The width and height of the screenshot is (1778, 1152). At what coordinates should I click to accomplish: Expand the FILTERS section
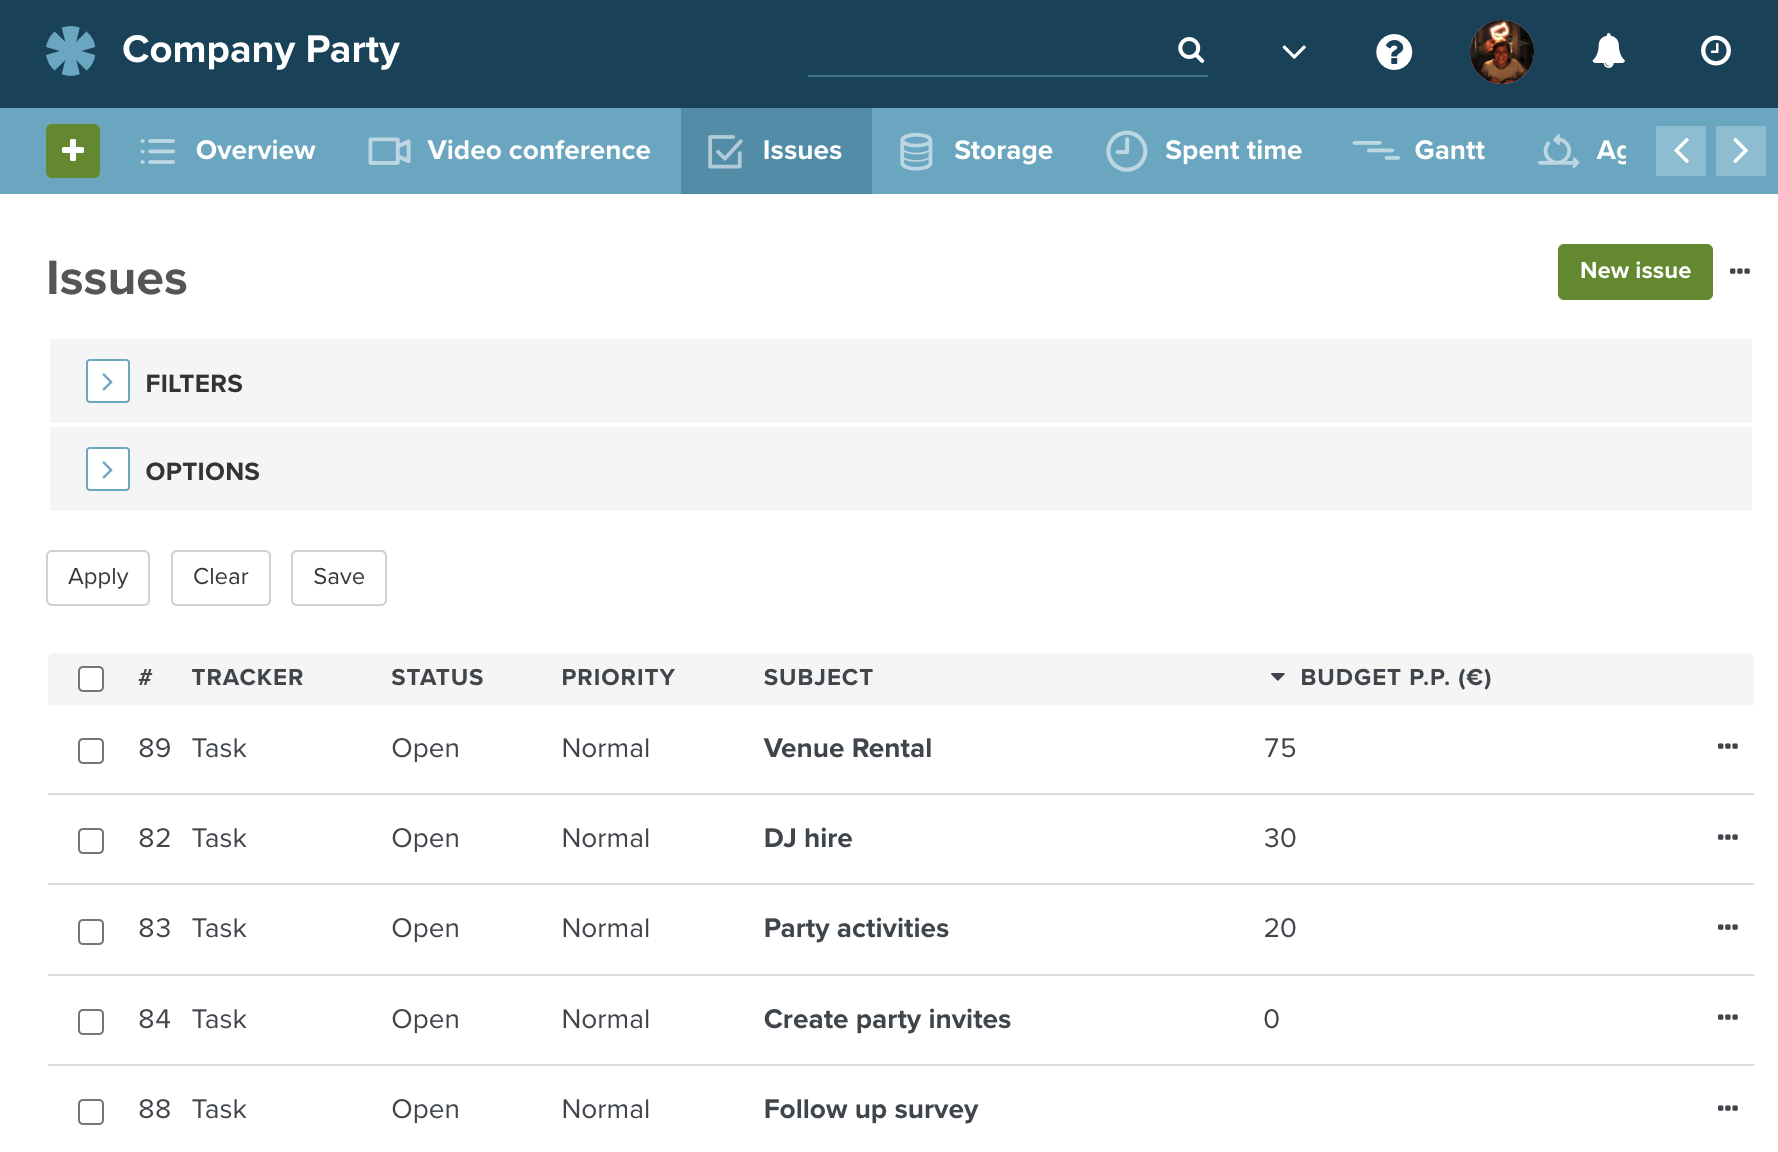point(108,381)
